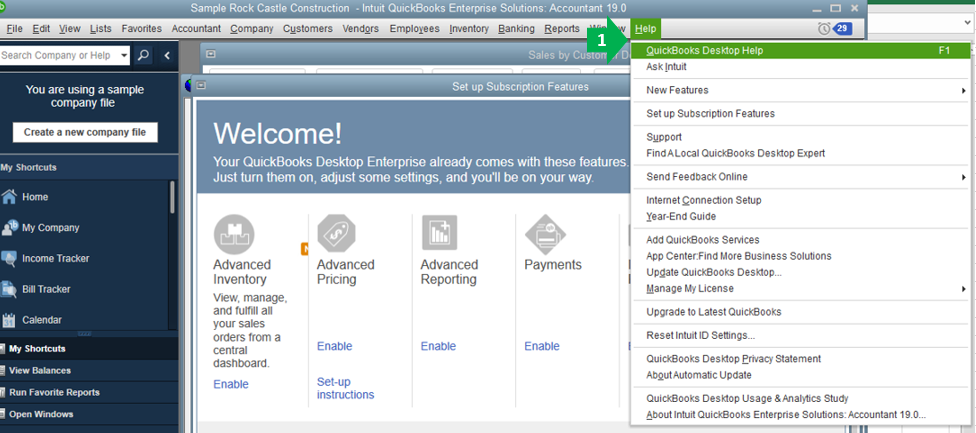Open the Income Tracker icon
Image resolution: width=976 pixels, height=433 pixels.
pyautogui.click(x=9, y=258)
